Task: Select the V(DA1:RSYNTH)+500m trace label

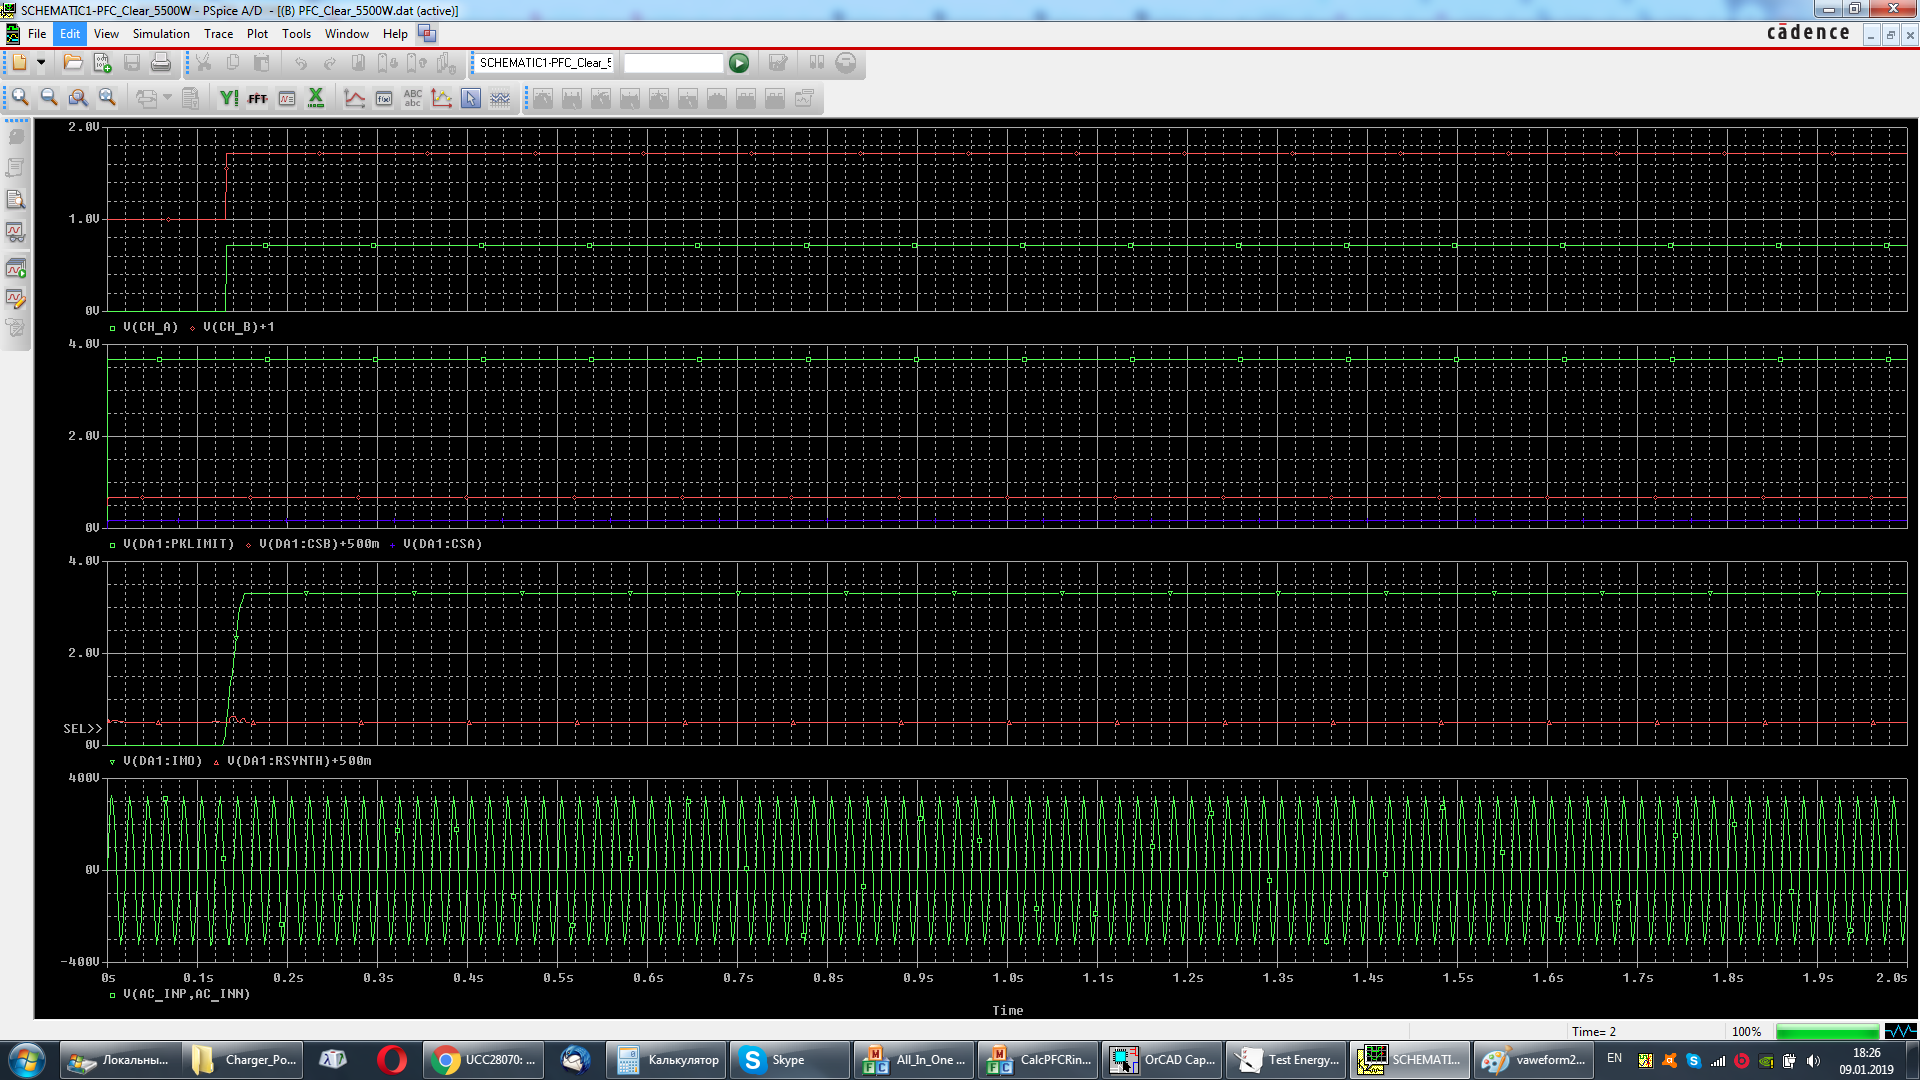Action: tap(299, 761)
